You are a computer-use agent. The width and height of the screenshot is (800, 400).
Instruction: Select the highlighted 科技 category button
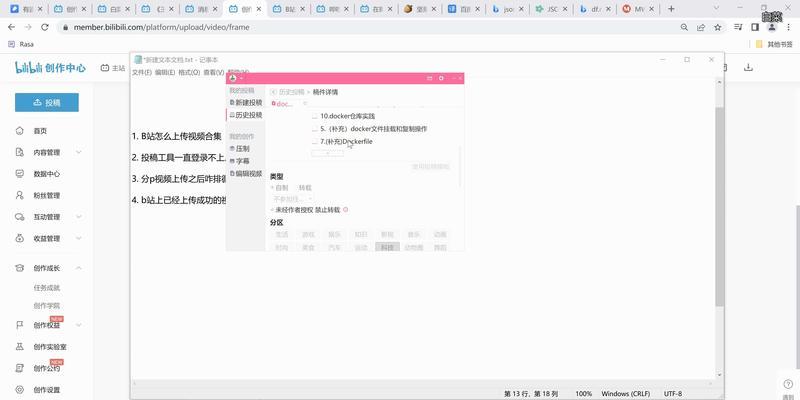coord(387,247)
